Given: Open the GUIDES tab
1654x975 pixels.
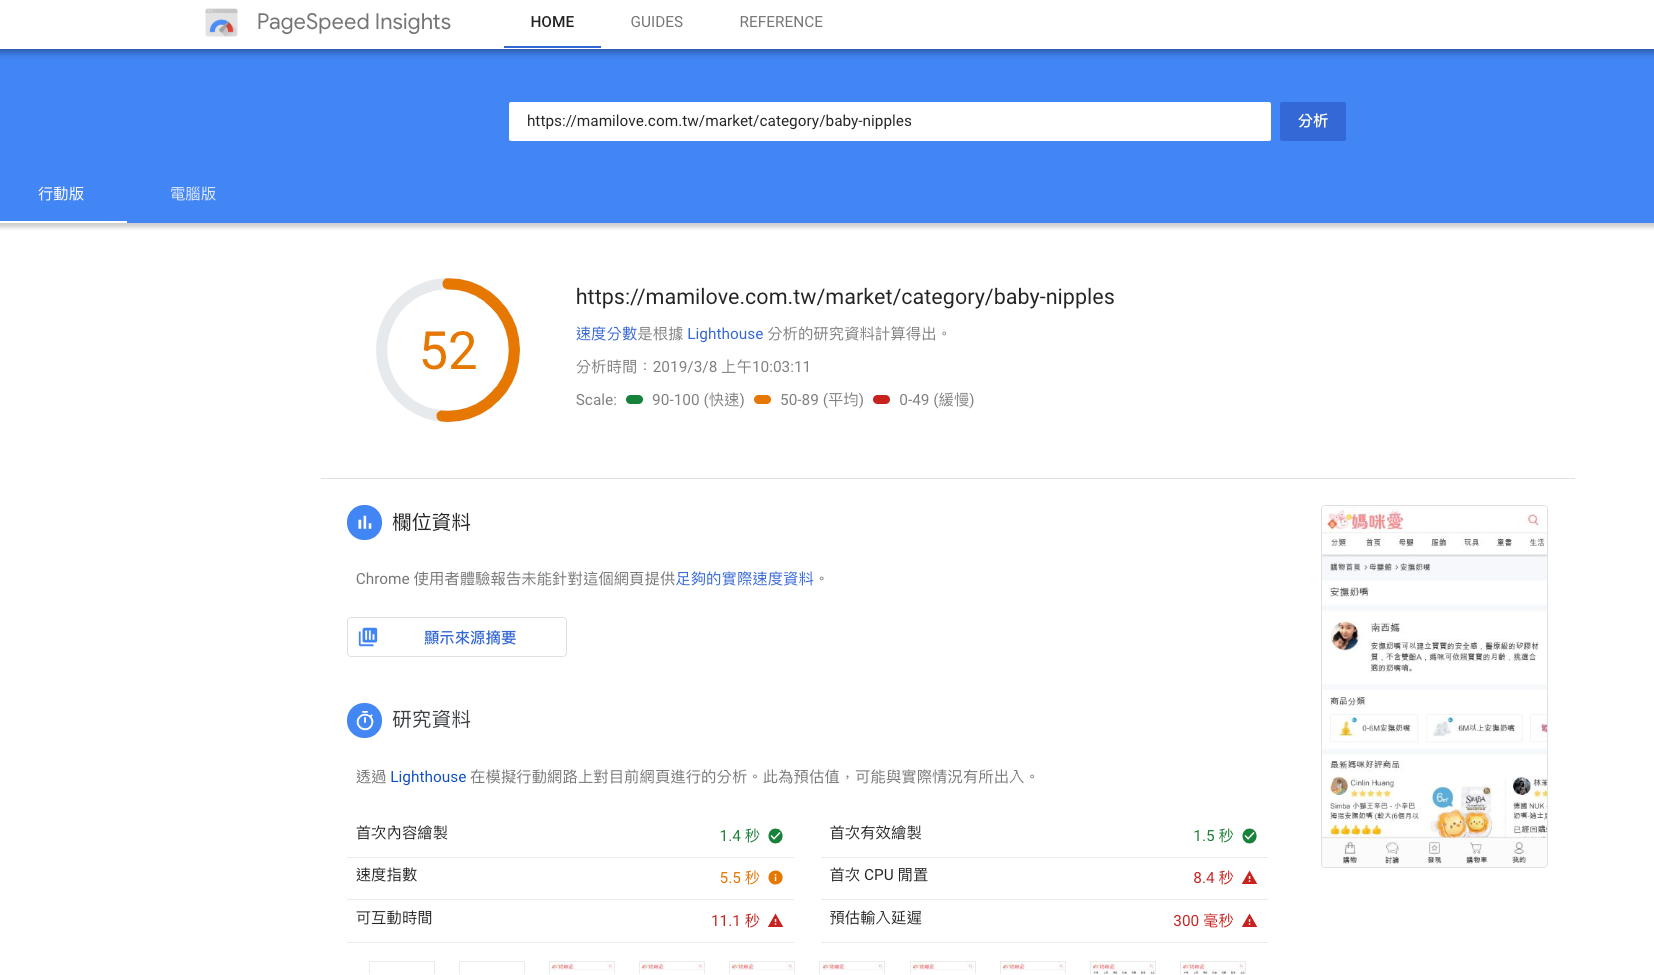Looking at the screenshot, I should click(x=657, y=22).
